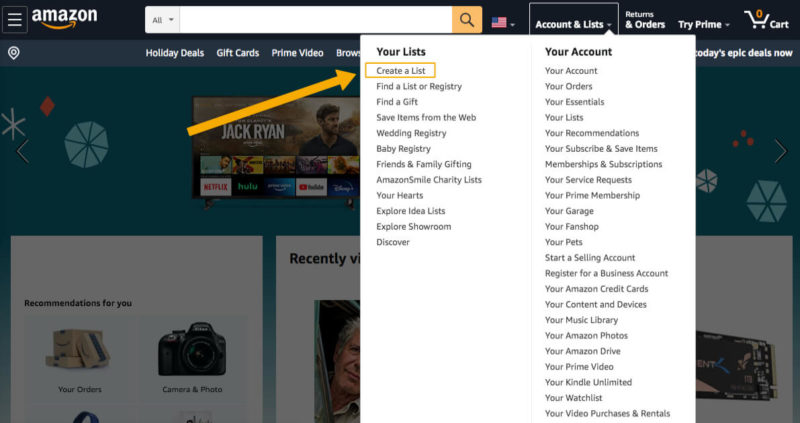The width and height of the screenshot is (800, 423).
Task: Open Holiday Deals in navigation bar
Action: 174,53
